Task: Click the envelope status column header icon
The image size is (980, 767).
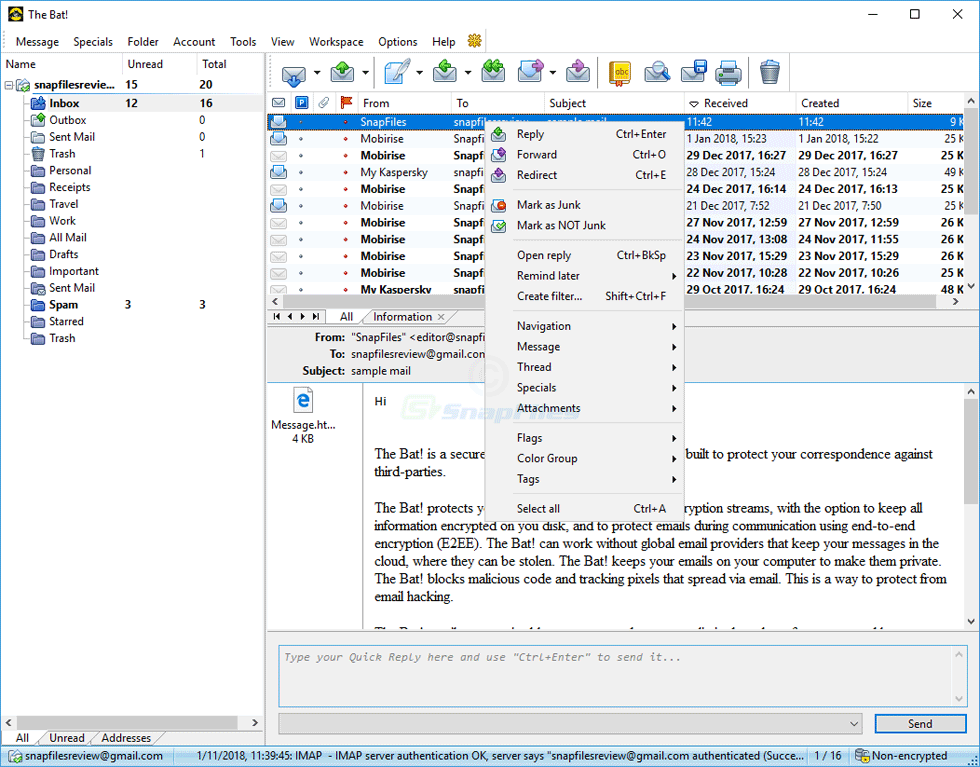Action: pyautogui.click(x=279, y=103)
